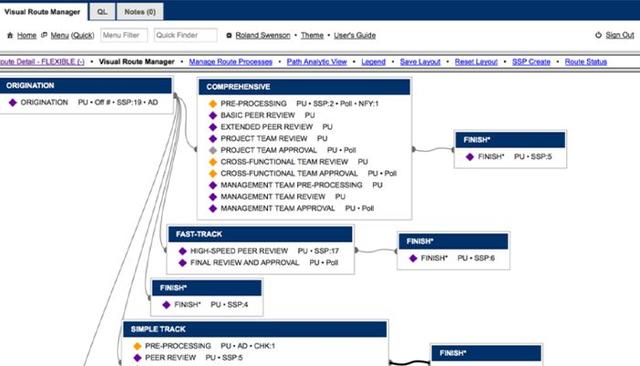This screenshot has width=640, height=366.
Task: Switch to the QL tab
Action: [102, 11]
